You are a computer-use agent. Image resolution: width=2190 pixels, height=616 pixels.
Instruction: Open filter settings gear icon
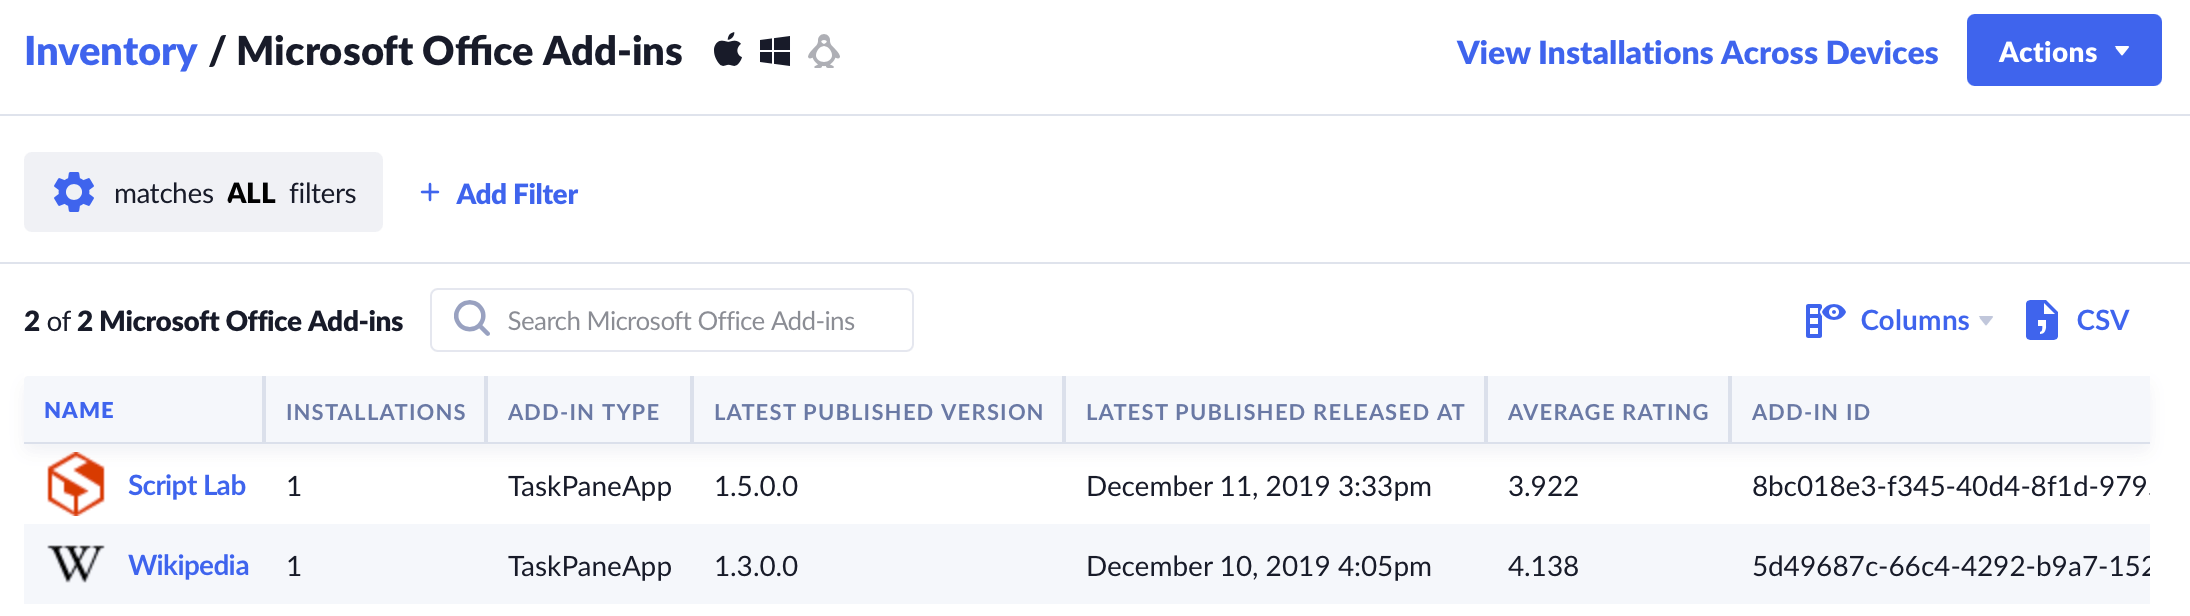point(74,192)
